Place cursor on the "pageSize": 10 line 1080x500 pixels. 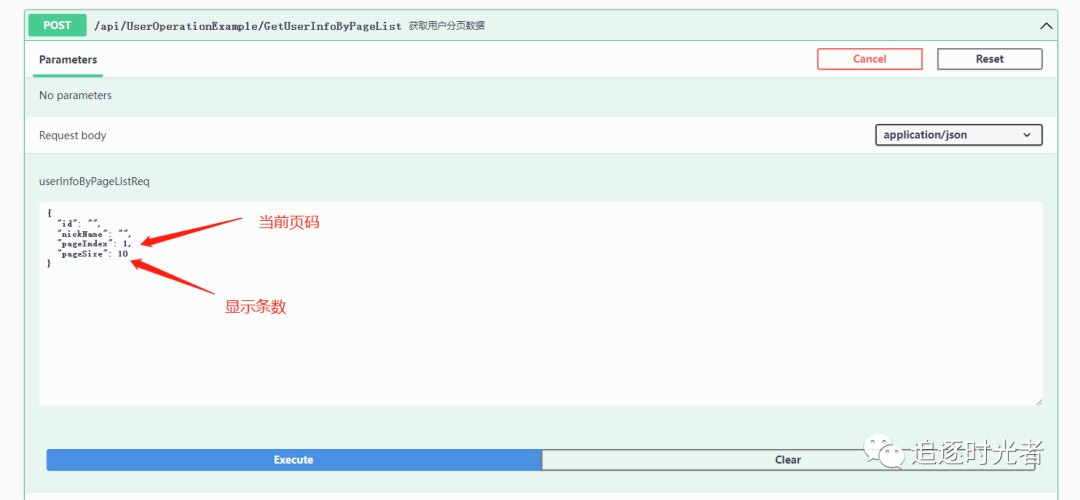(93, 254)
